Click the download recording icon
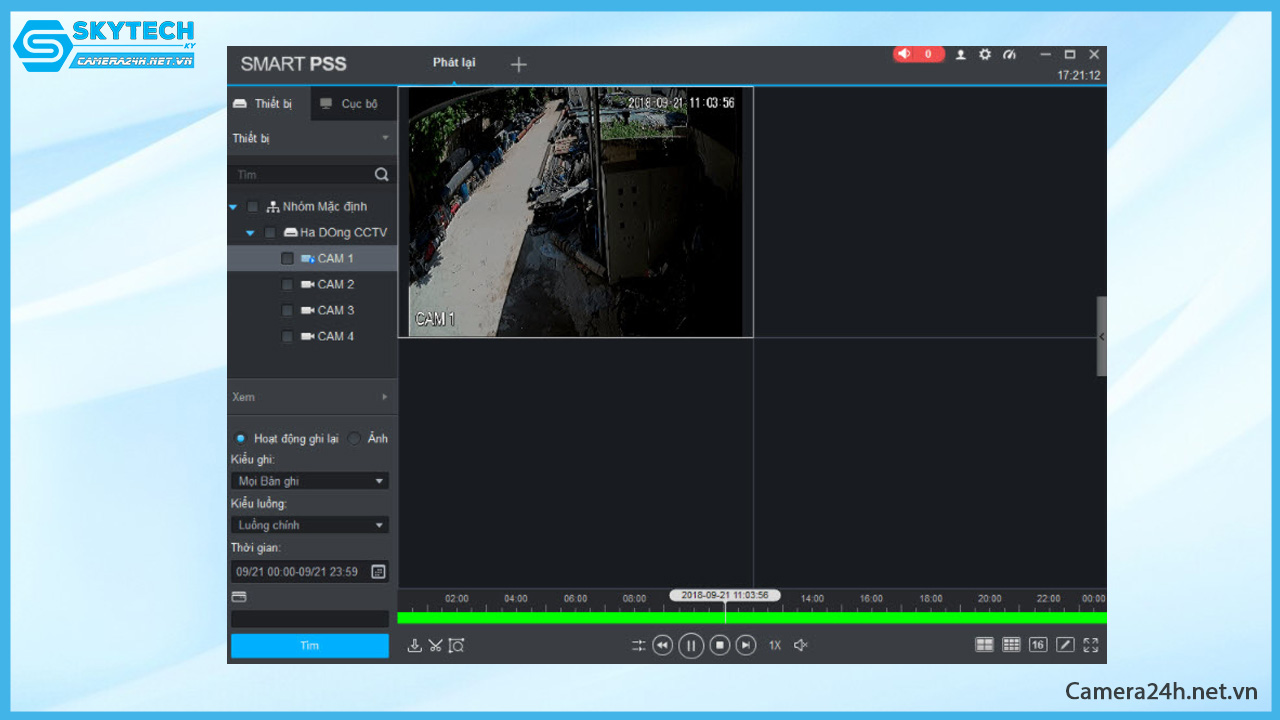 coord(414,646)
